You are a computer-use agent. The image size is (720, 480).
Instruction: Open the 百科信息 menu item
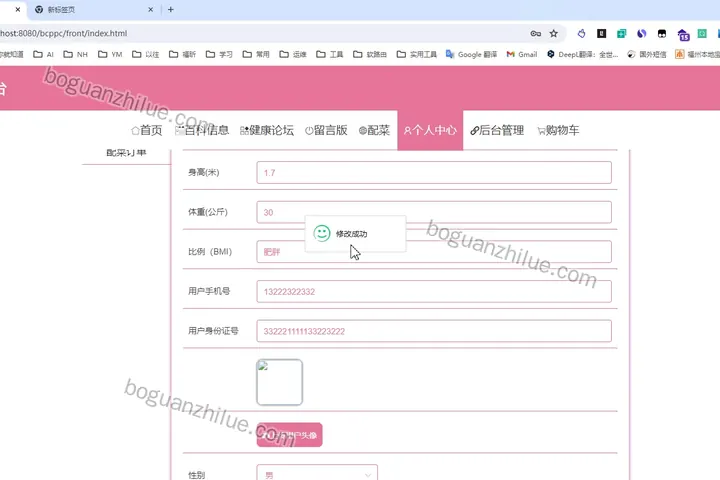tap(202, 130)
